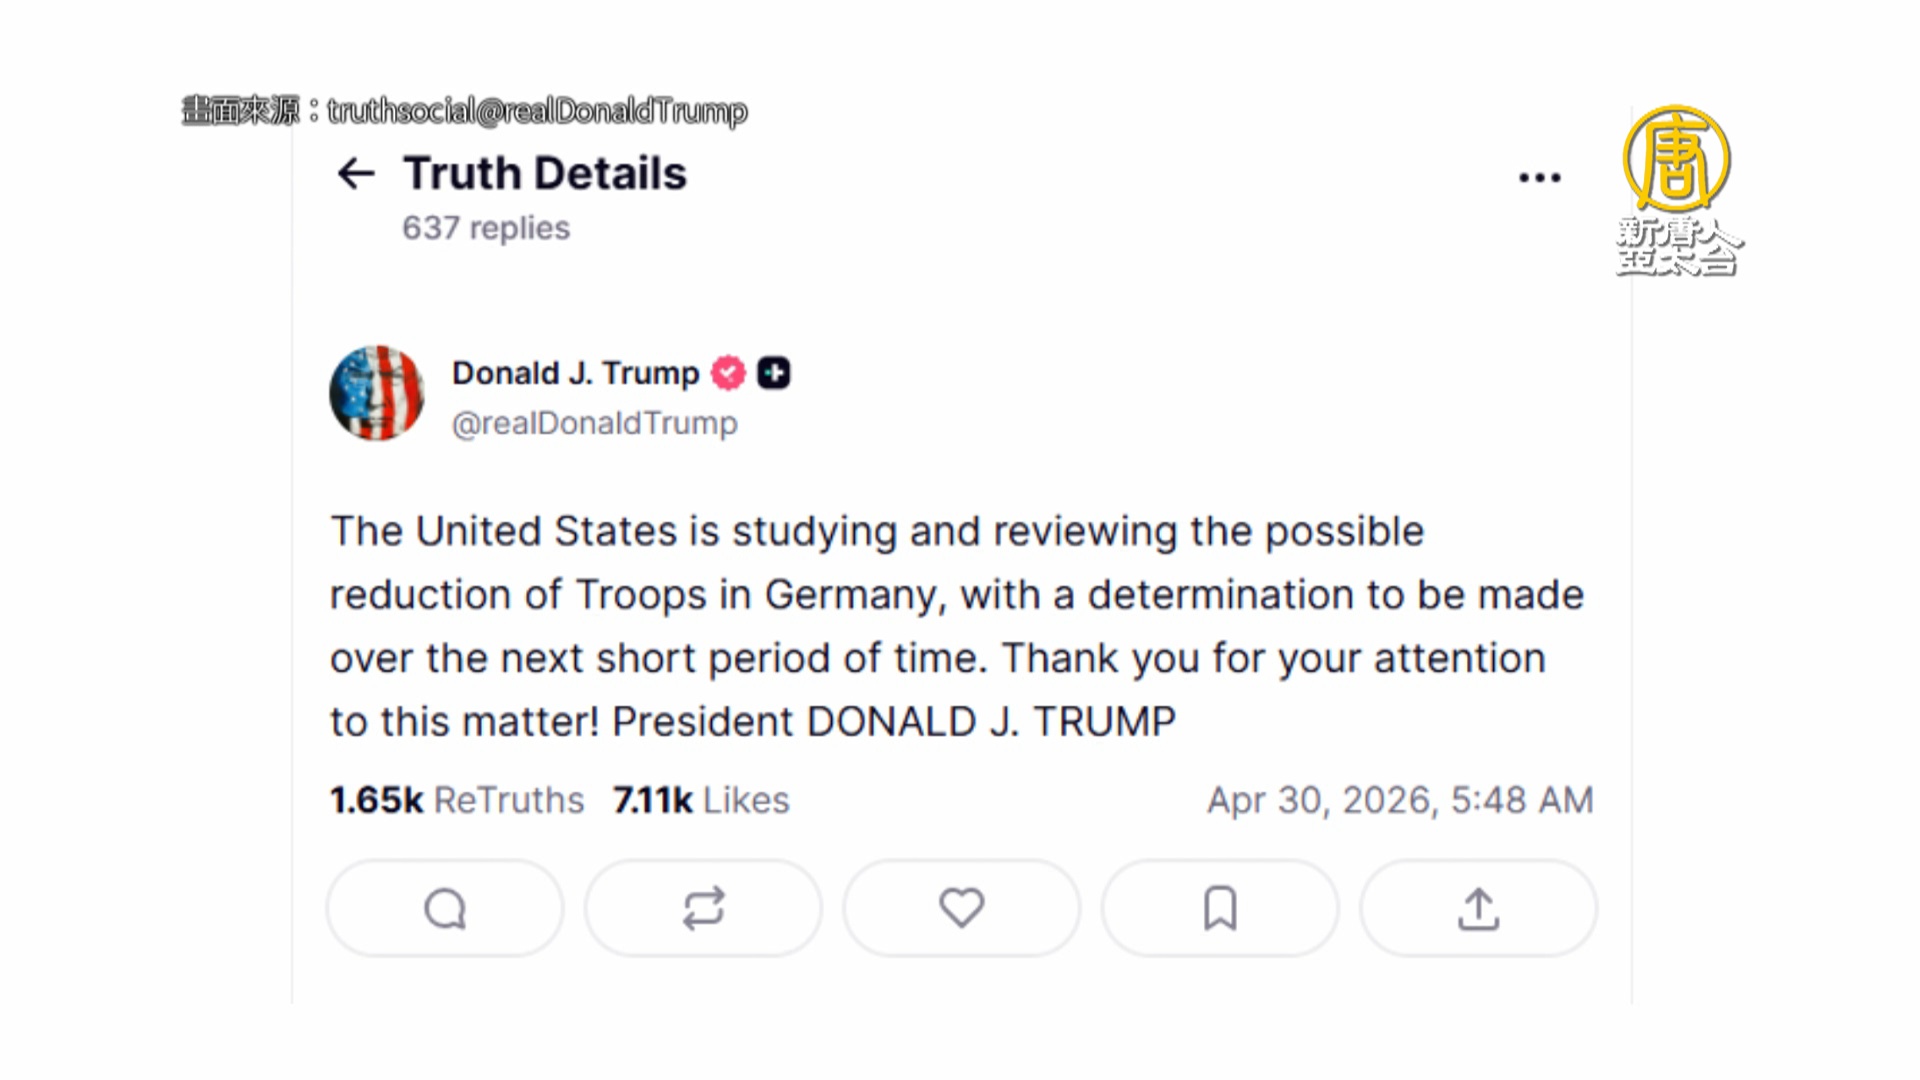Like the post with the heart icon
Viewport: 1920px width, 1080px height.
961,908
